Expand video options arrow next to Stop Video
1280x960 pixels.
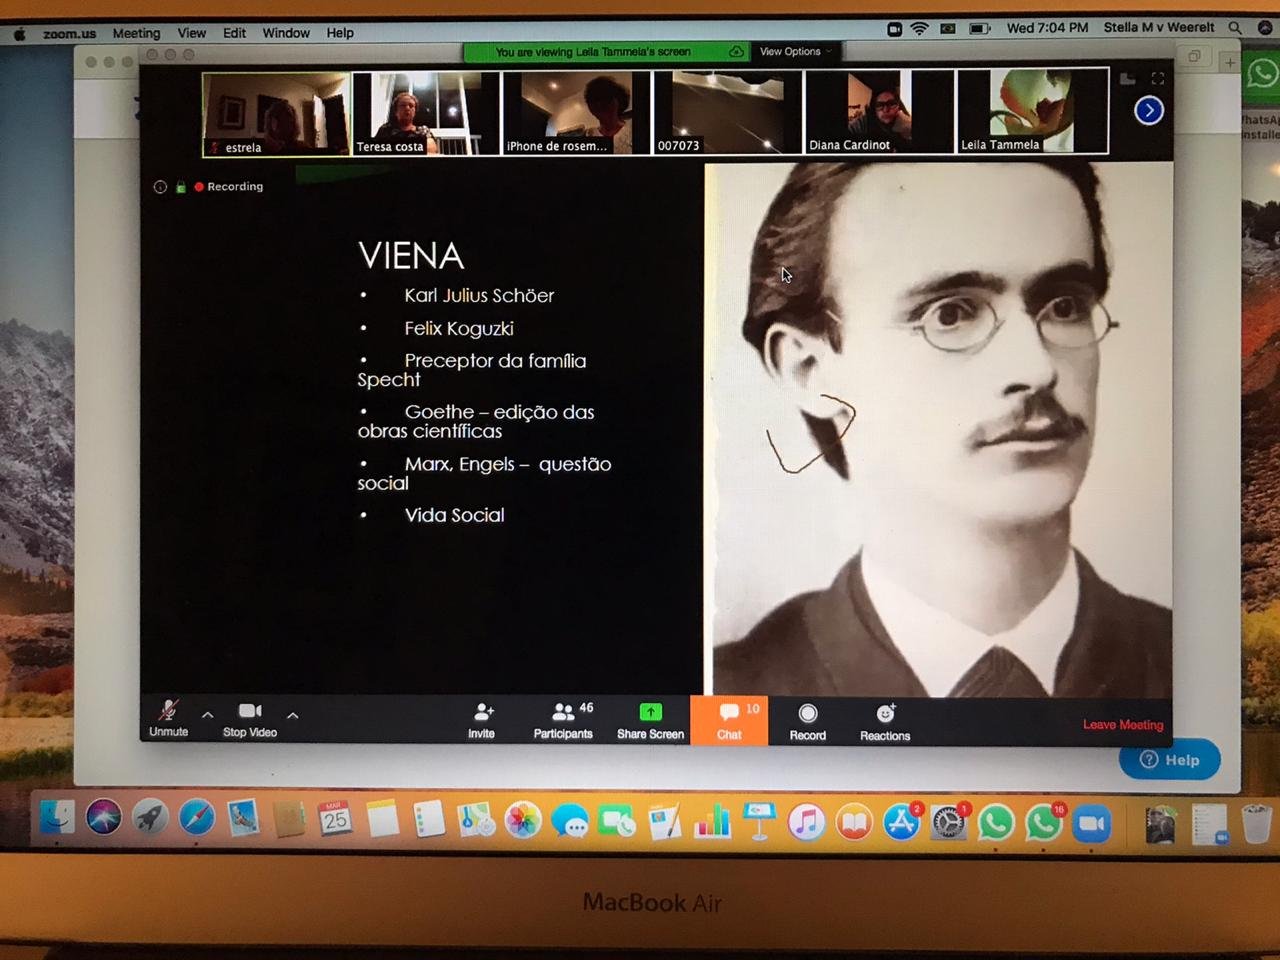[293, 715]
